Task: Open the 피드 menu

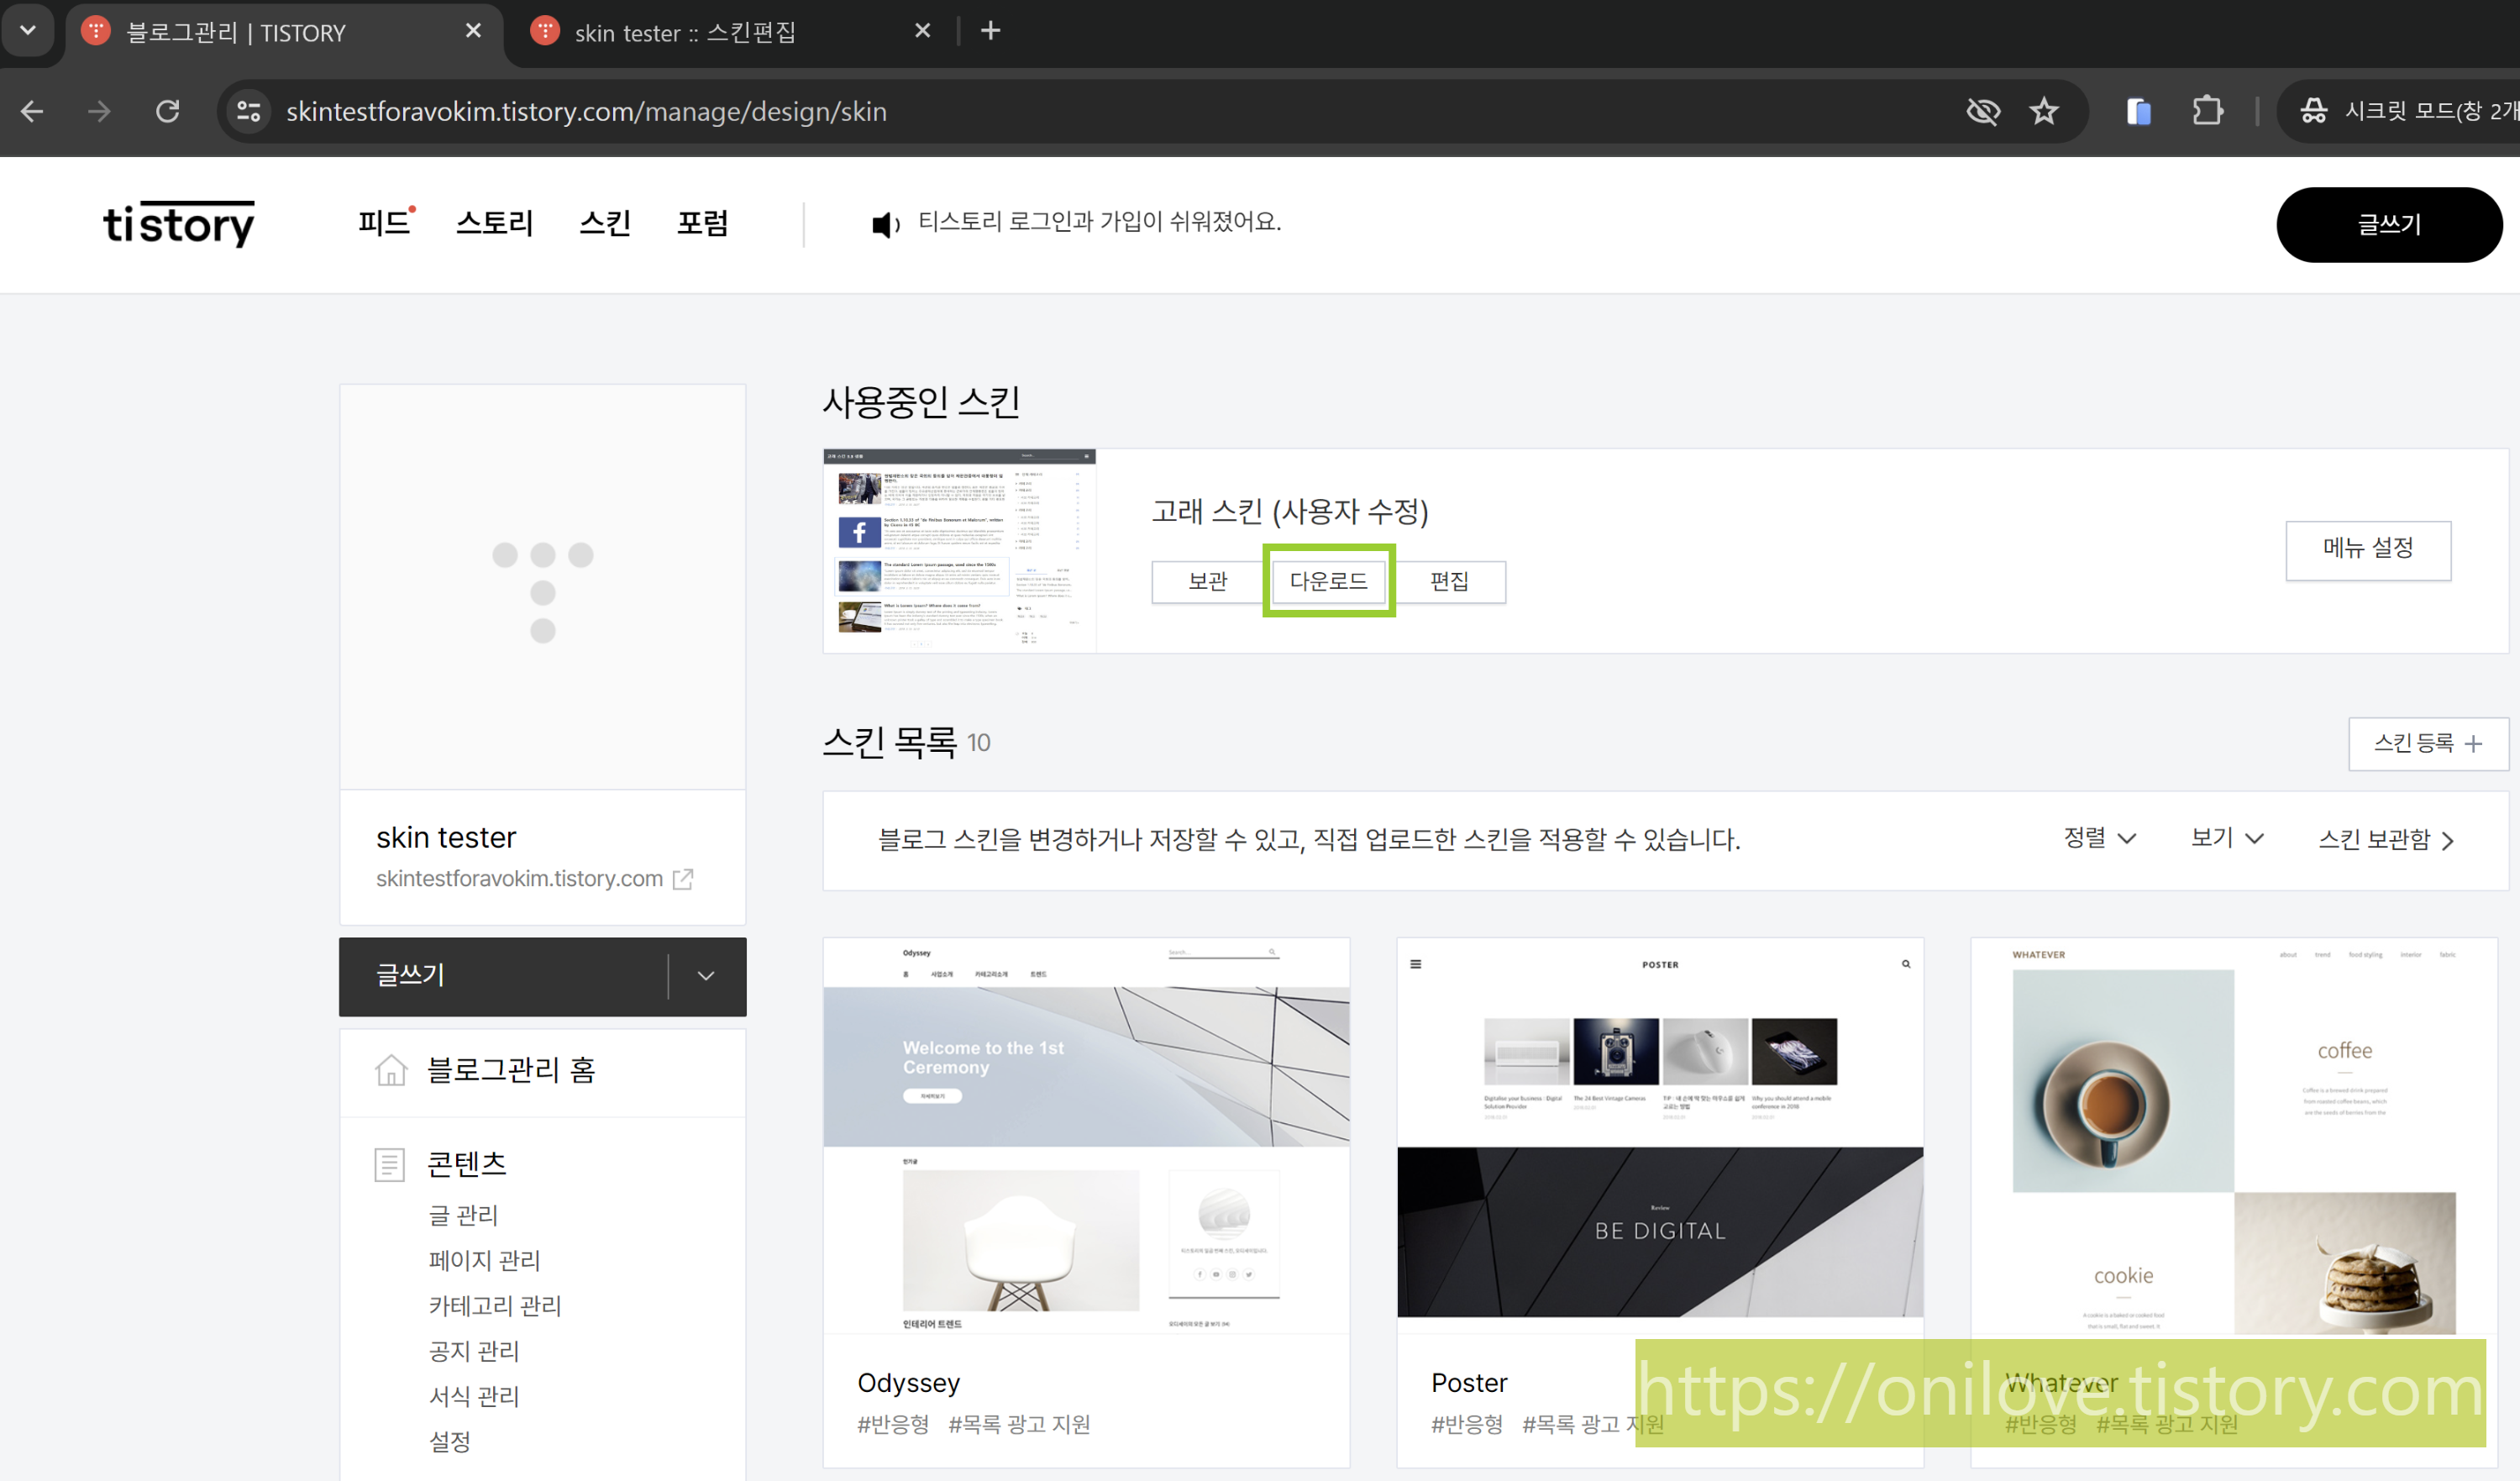Action: (385, 222)
